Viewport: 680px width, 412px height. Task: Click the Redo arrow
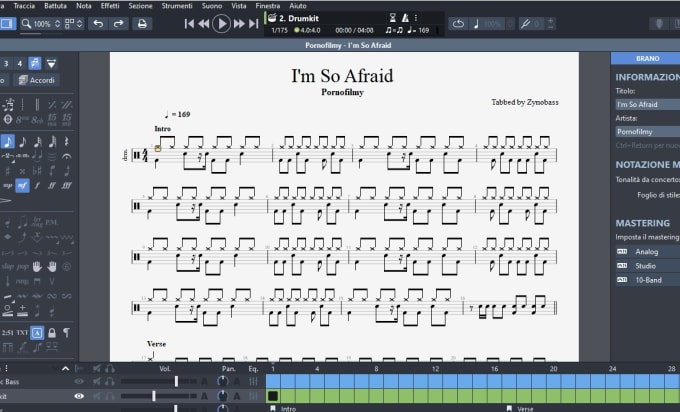point(118,23)
